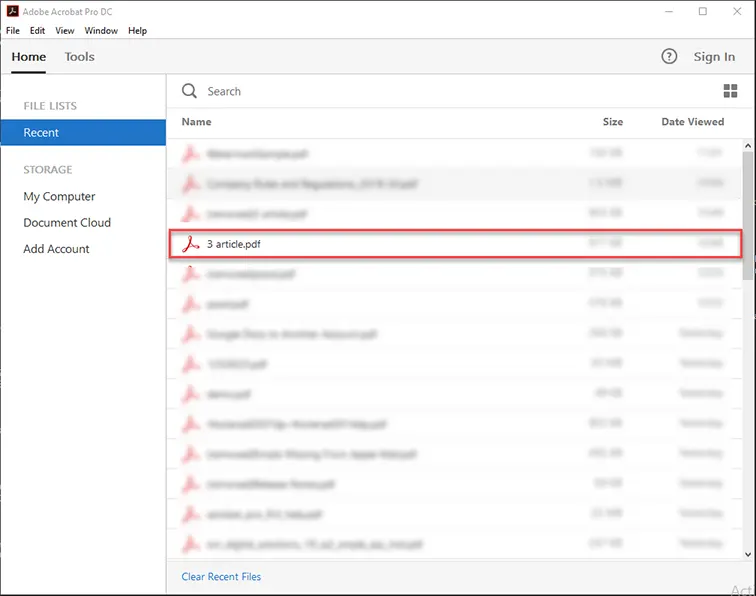Open the Help menu
This screenshot has width=756, height=596.
(137, 31)
